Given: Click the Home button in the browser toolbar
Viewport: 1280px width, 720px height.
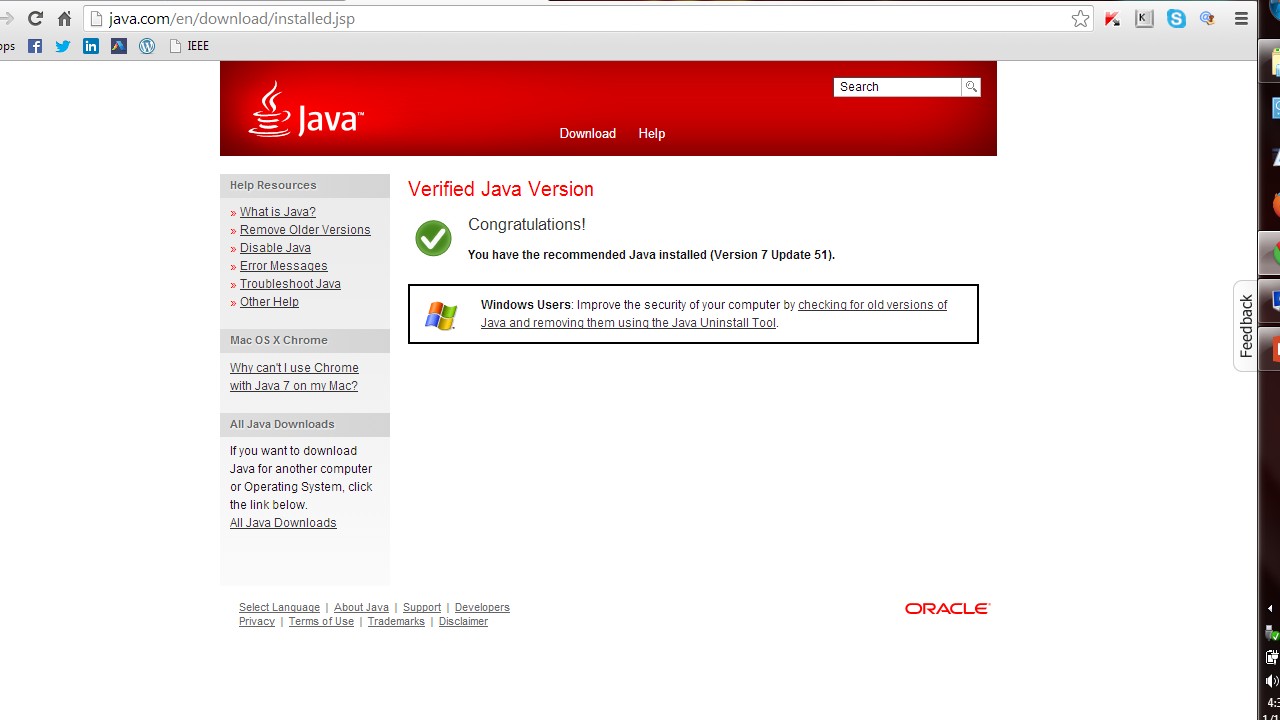Looking at the screenshot, I should [x=64, y=19].
